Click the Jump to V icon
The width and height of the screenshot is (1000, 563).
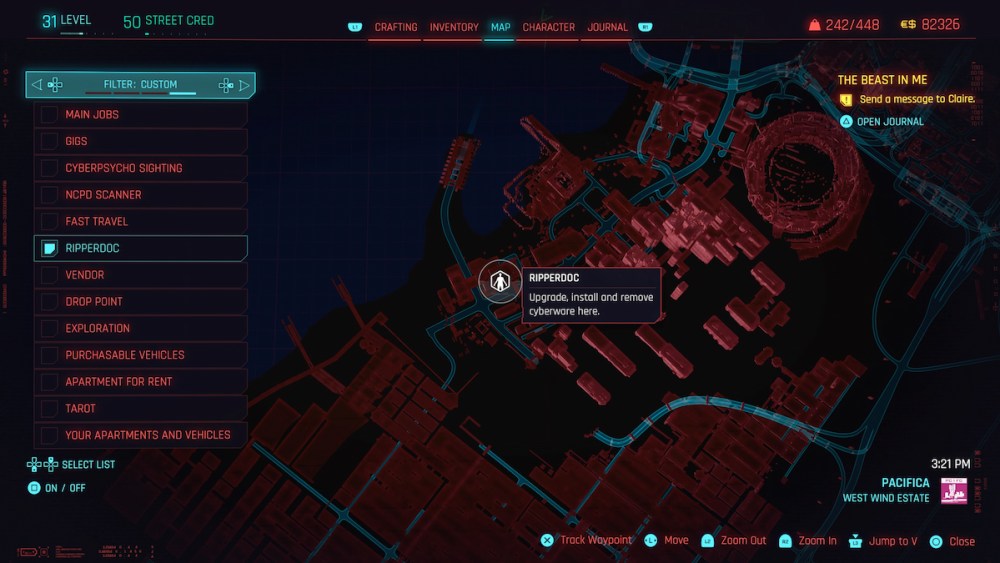click(855, 541)
